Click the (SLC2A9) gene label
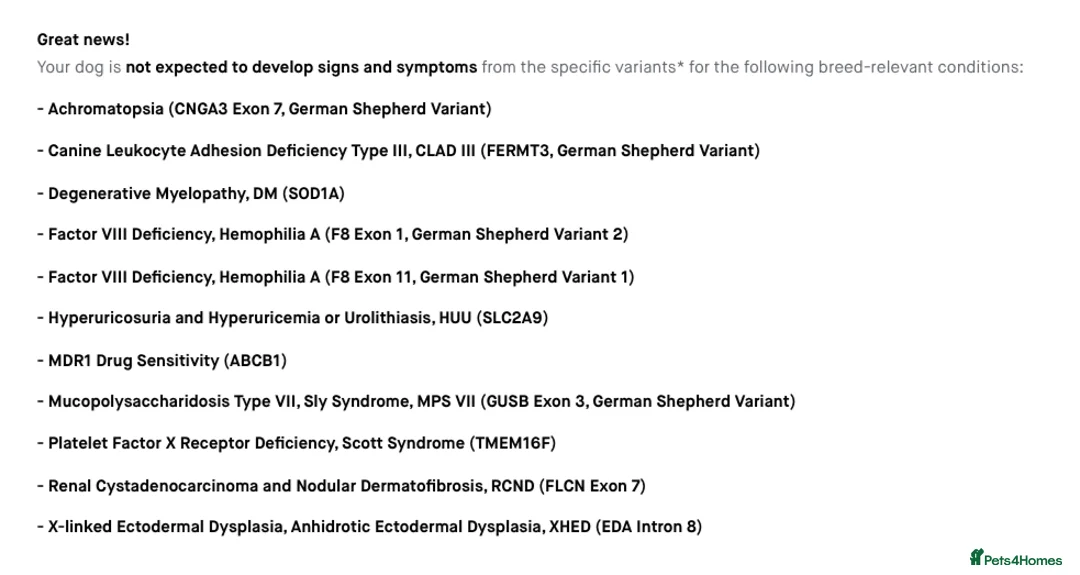1080x575 pixels. point(513,318)
